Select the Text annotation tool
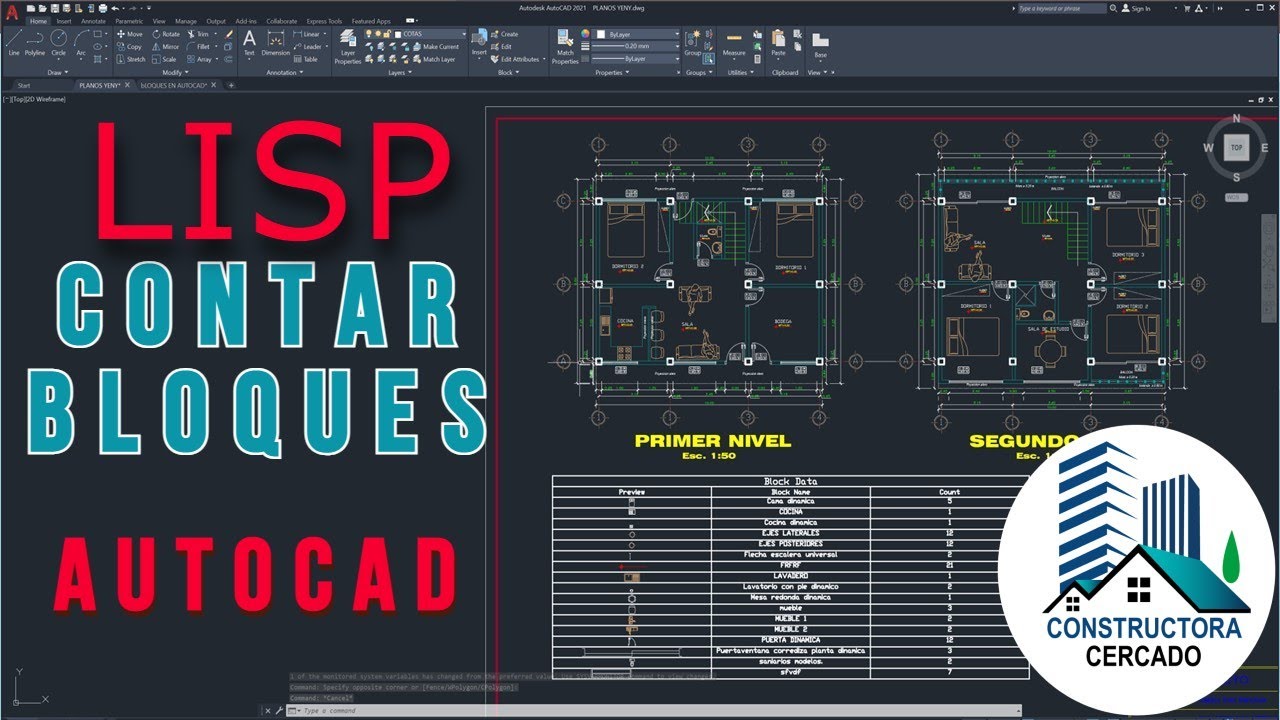 click(x=249, y=42)
